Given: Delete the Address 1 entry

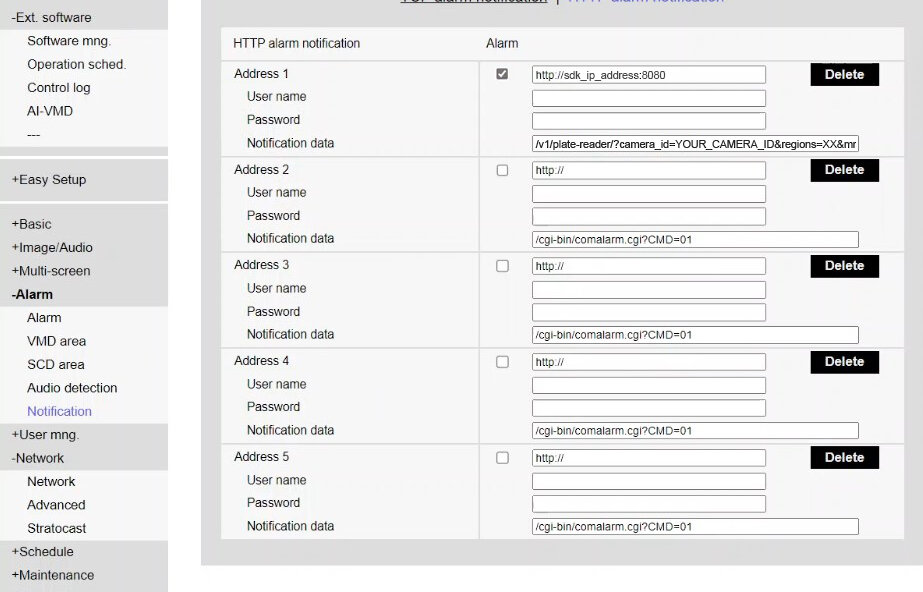Looking at the screenshot, I should [844, 75].
